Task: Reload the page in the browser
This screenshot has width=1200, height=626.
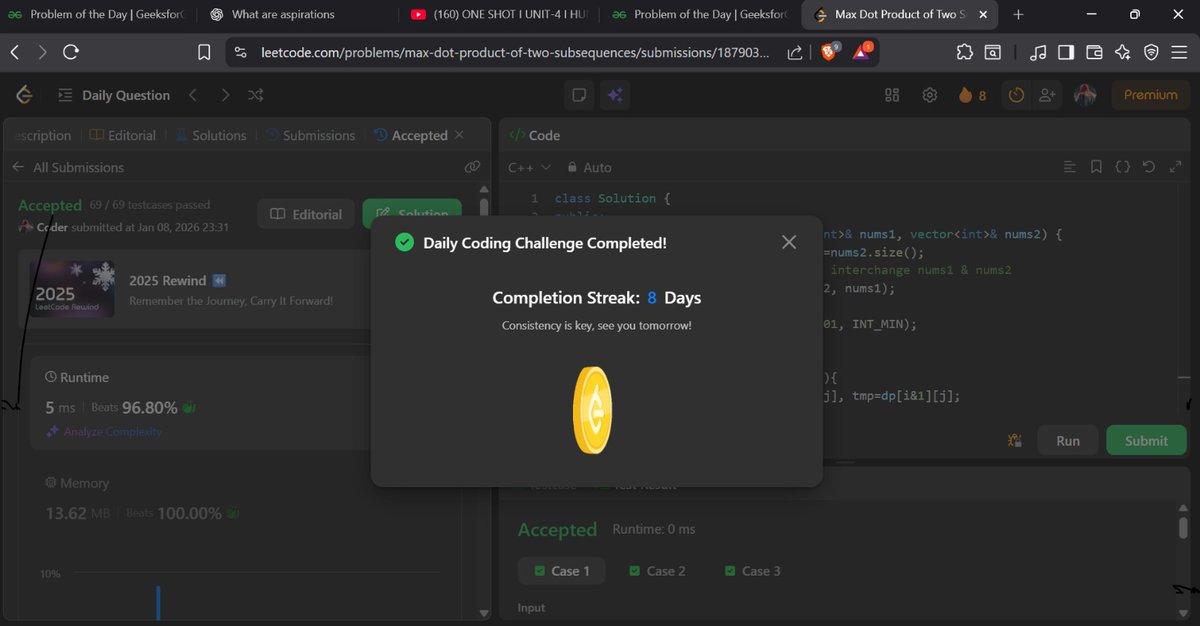Action: 71,52
